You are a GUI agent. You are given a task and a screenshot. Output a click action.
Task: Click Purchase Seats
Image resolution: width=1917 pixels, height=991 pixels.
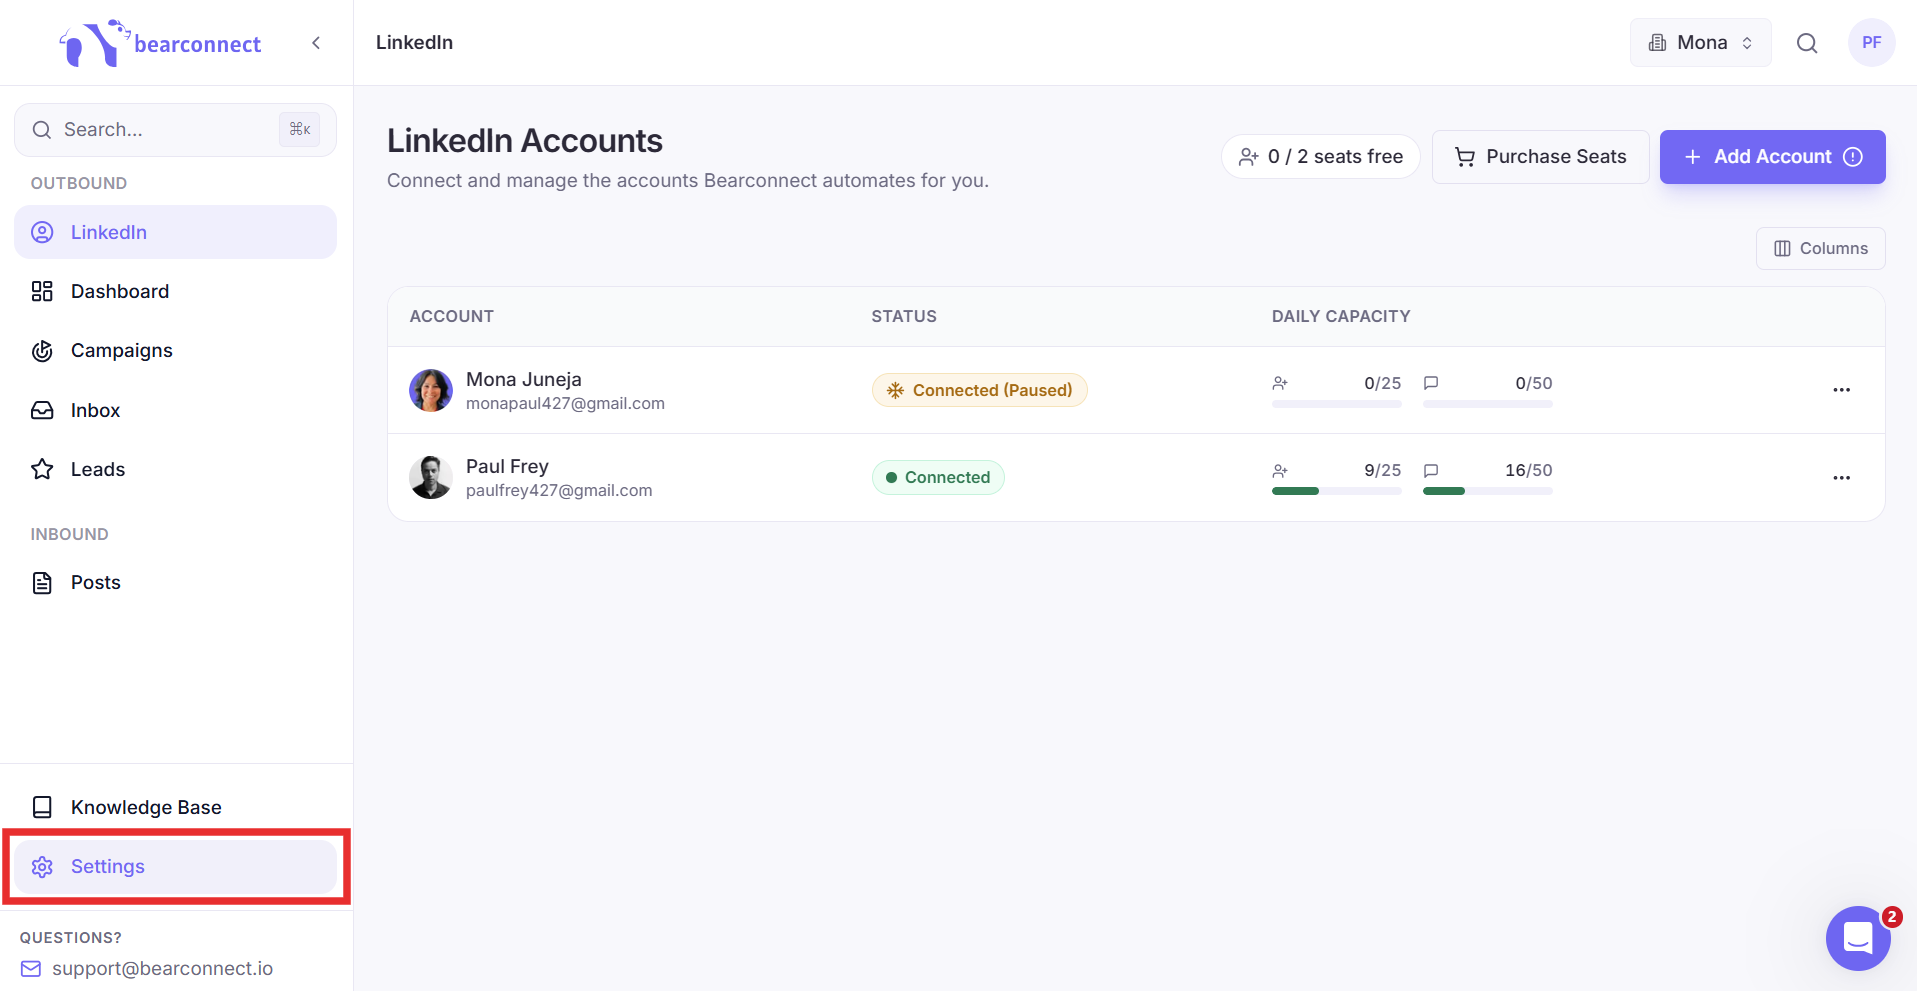(x=1540, y=157)
